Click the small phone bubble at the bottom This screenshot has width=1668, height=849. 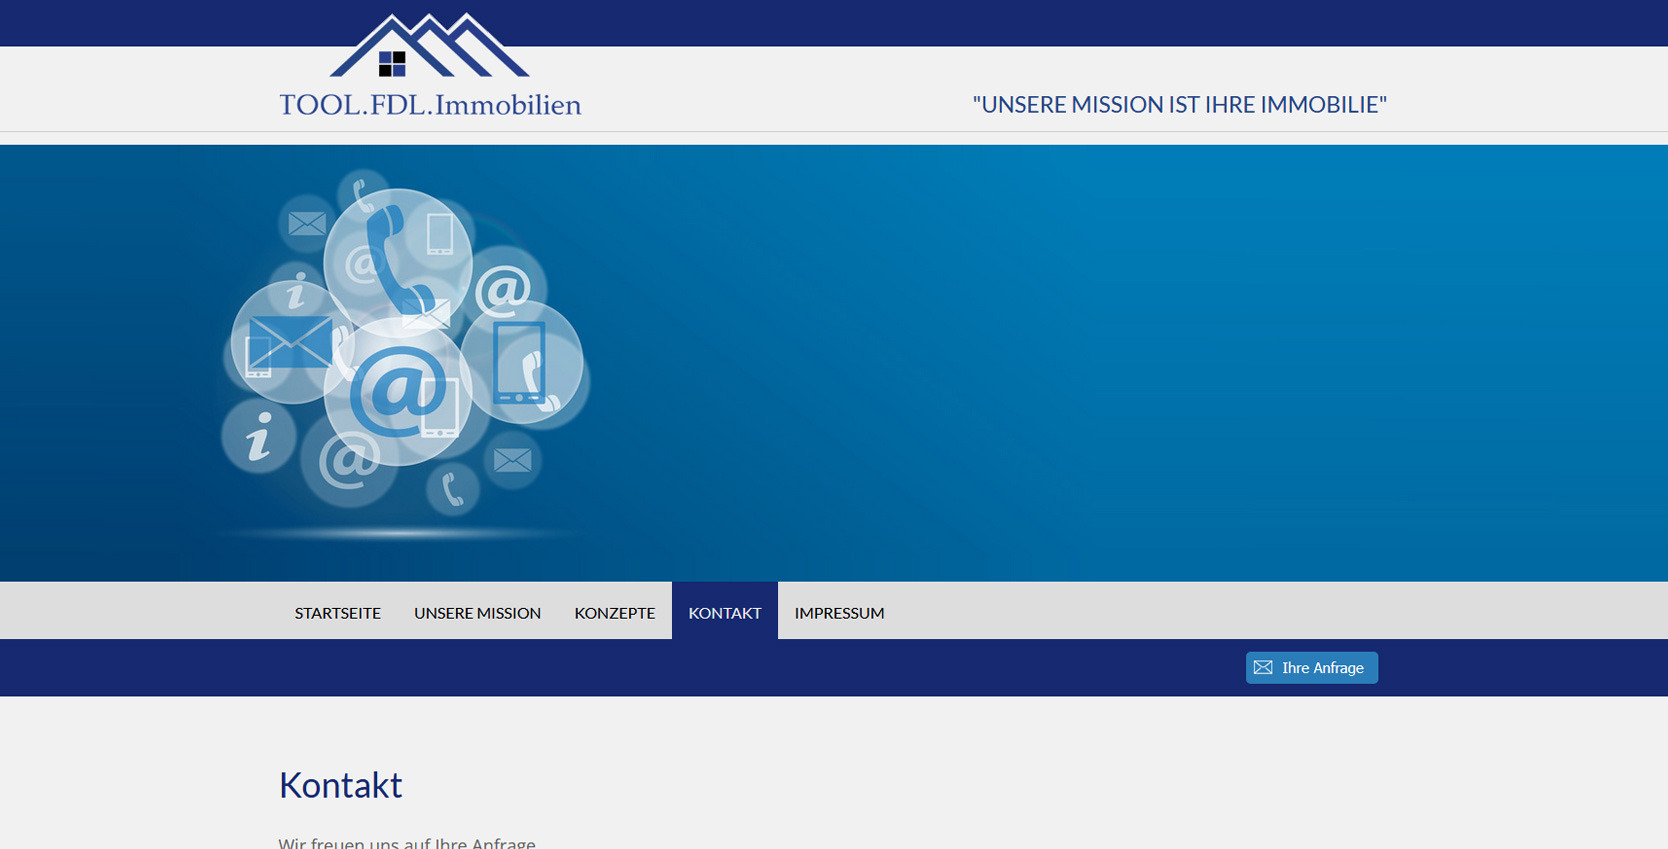pyautogui.click(x=452, y=489)
